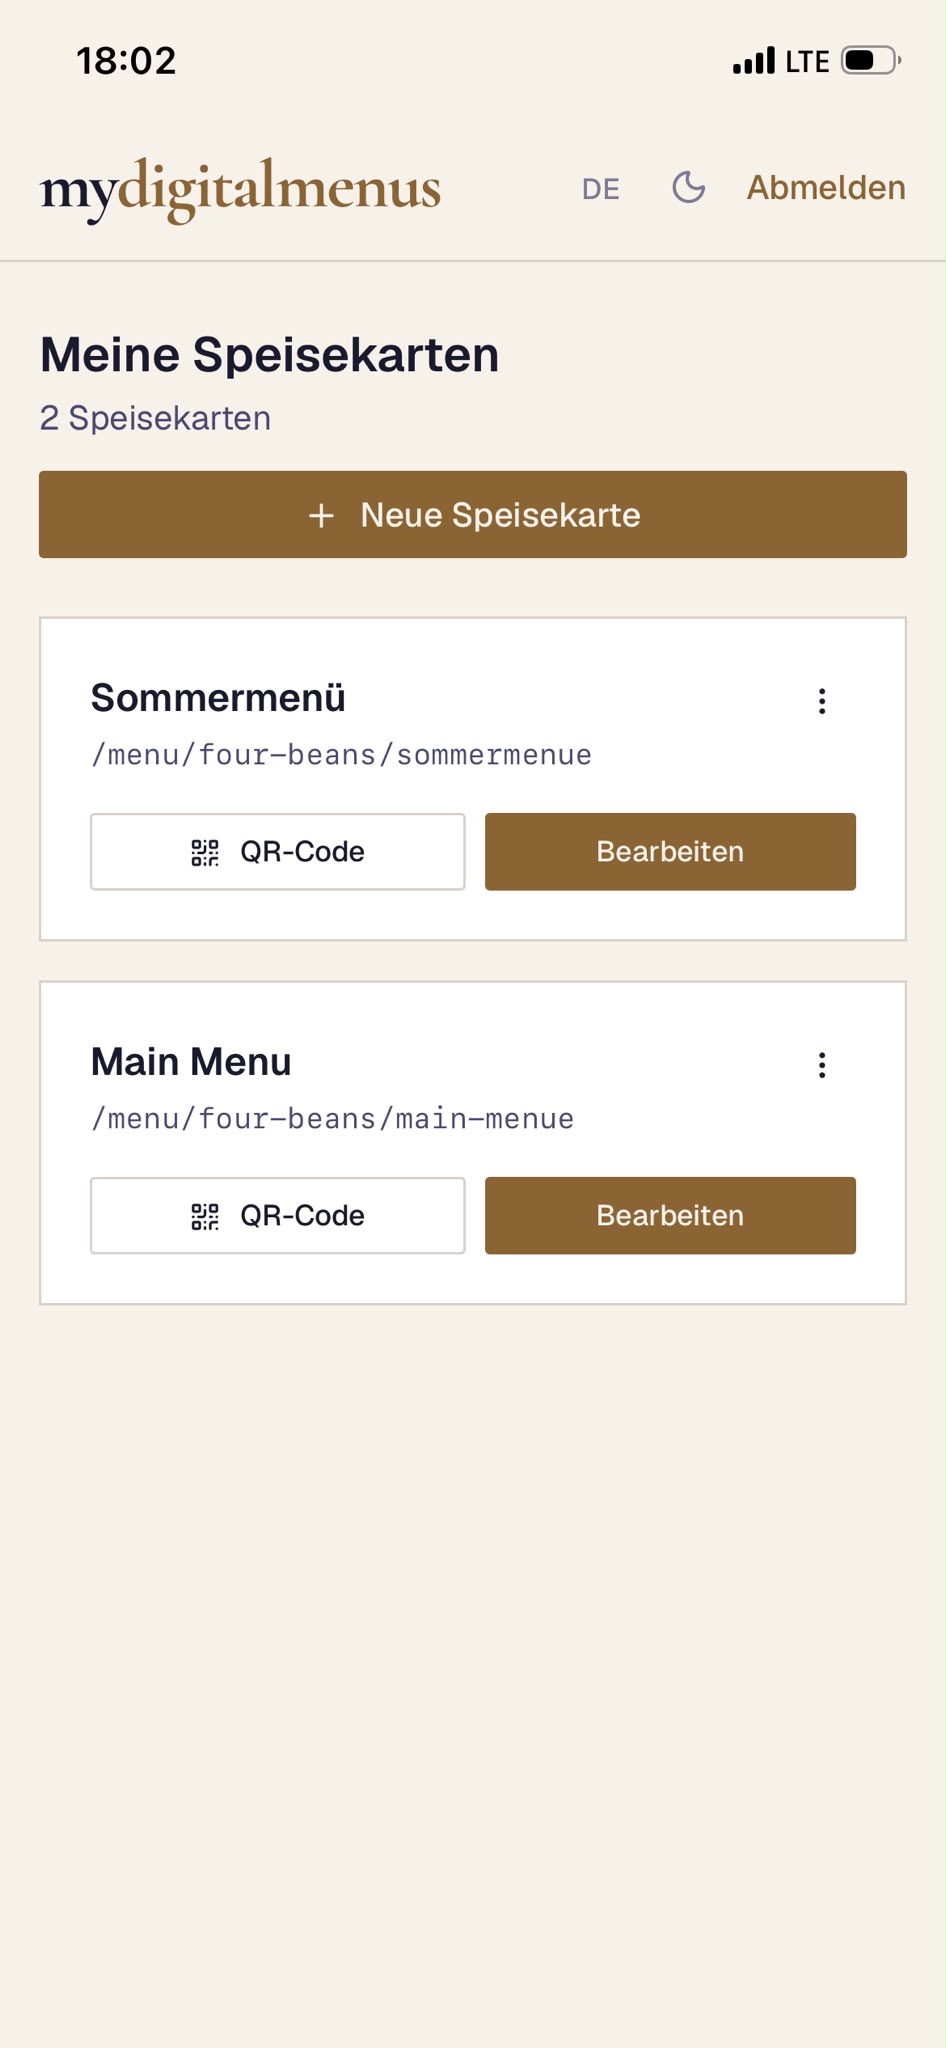Viewport: 946px width, 2048px height.
Task: Open the /menu/four-beans/main-menue path
Action: click(x=332, y=1118)
